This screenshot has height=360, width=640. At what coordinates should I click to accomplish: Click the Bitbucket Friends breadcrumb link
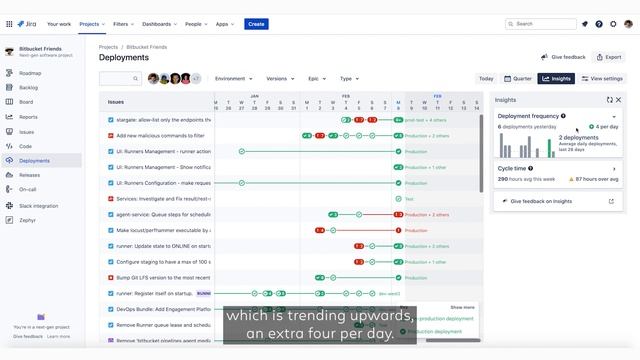coord(147,47)
